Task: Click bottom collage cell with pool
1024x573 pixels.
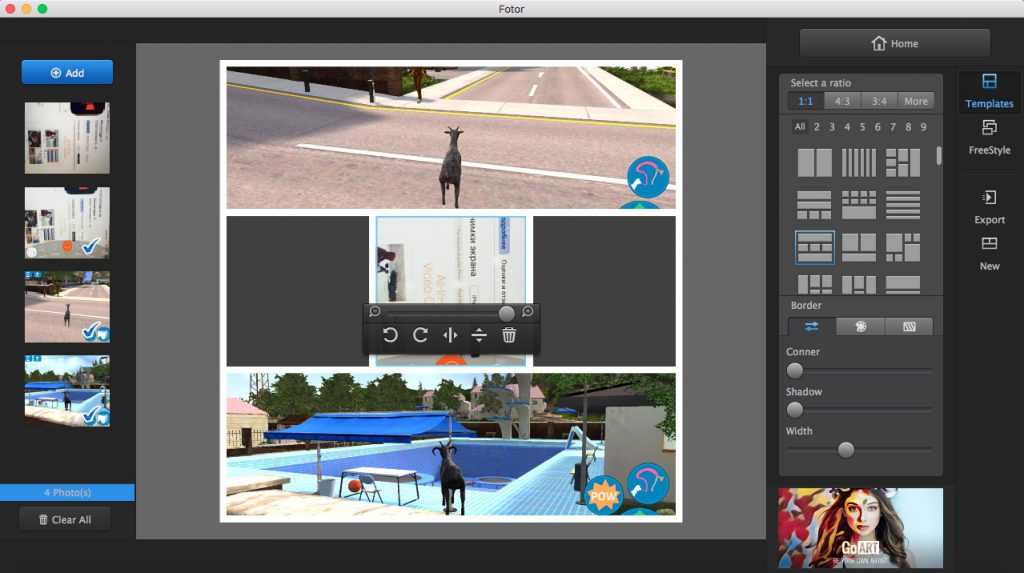Action: [x=451, y=444]
